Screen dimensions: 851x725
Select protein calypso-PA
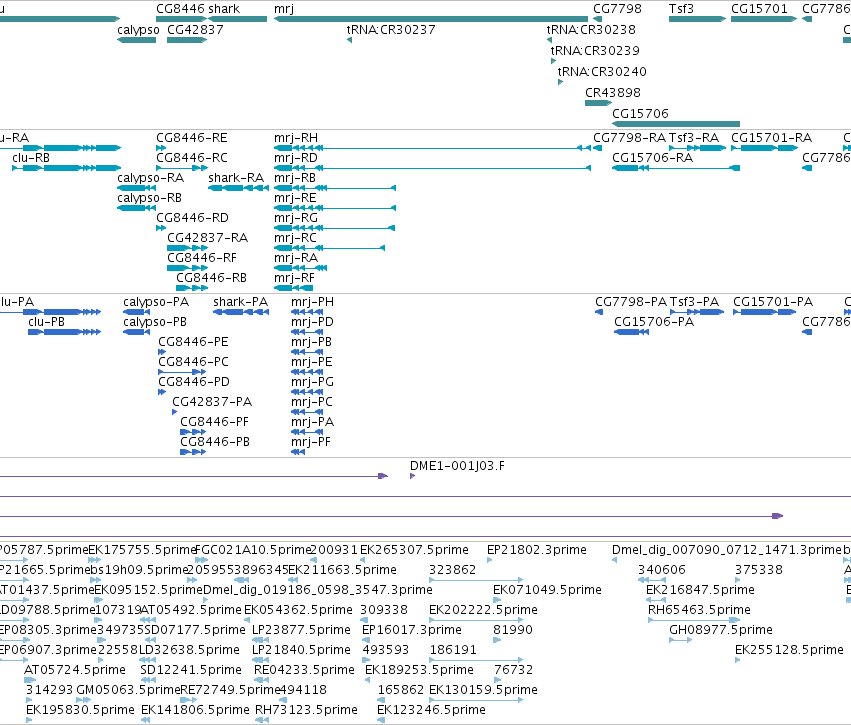pyautogui.click(x=136, y=311)
